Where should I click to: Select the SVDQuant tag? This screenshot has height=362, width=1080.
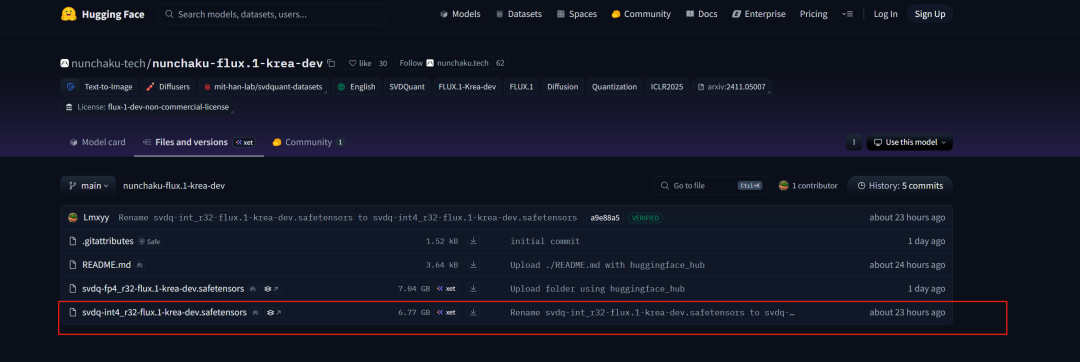pos(406,87)
